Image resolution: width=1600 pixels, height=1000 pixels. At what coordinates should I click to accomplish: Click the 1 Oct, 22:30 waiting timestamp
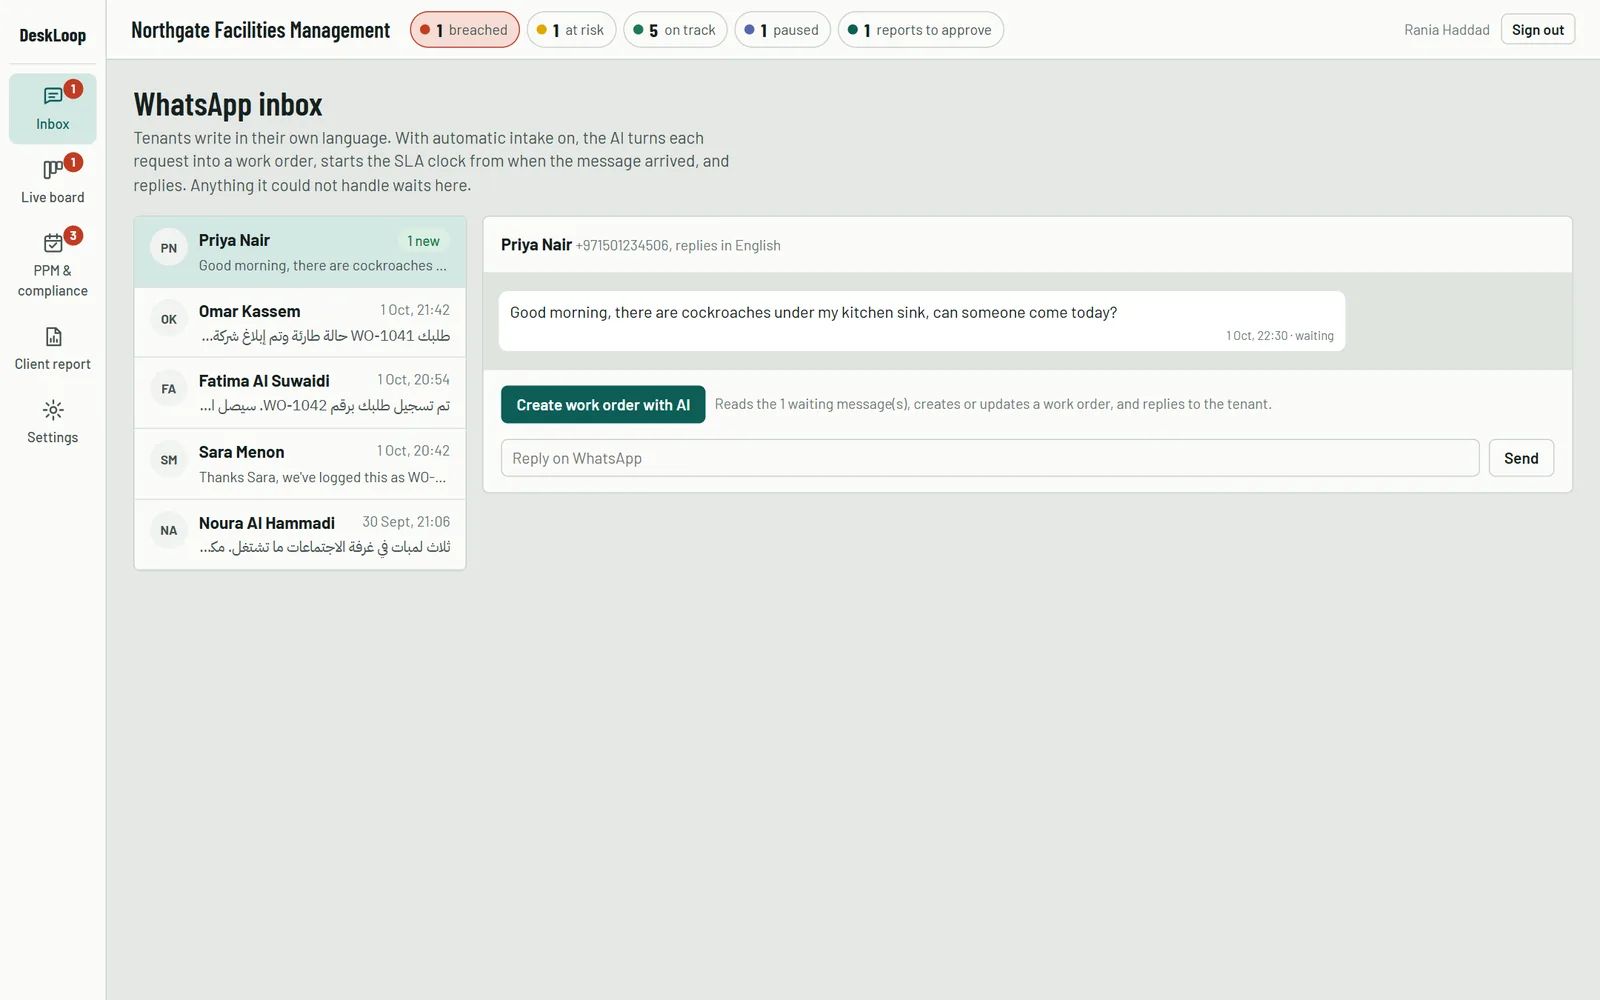(x=1280, y=336)
